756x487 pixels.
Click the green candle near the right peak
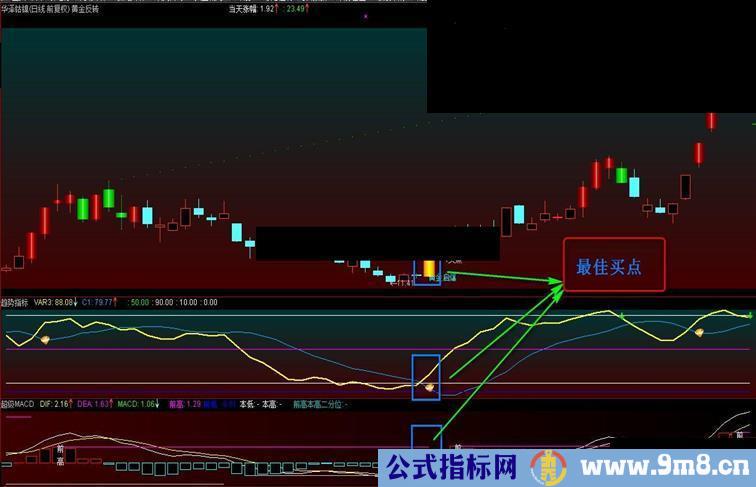coord(622,175)
